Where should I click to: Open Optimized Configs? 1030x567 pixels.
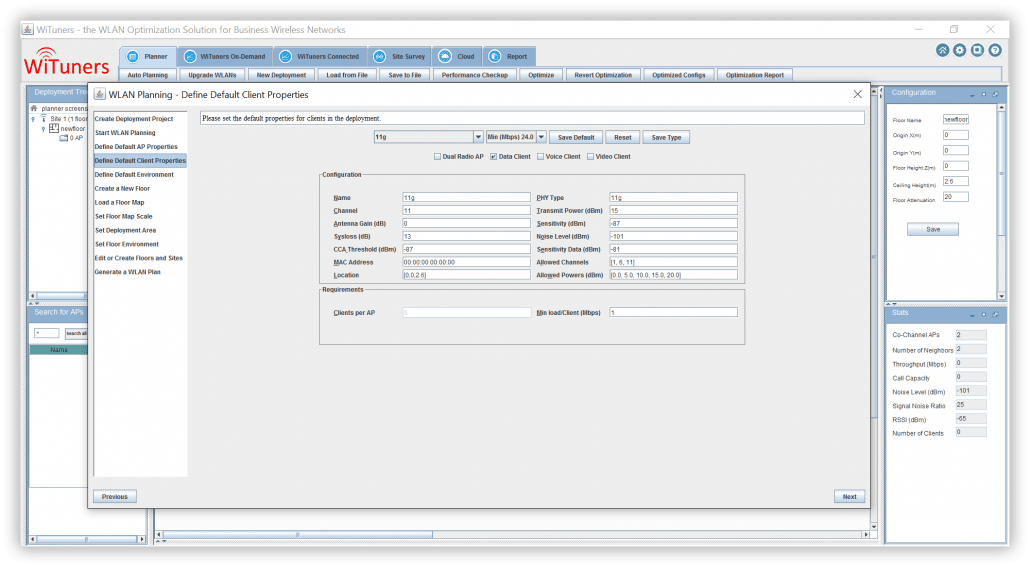[679, 75]
